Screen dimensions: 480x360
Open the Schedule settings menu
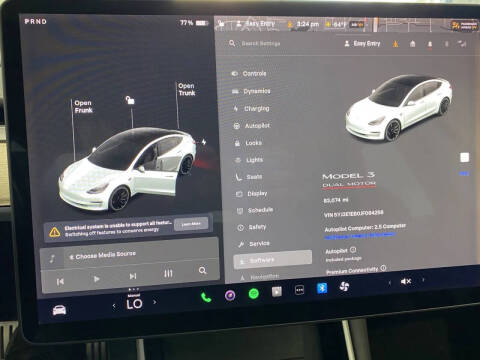pos(255,210)
